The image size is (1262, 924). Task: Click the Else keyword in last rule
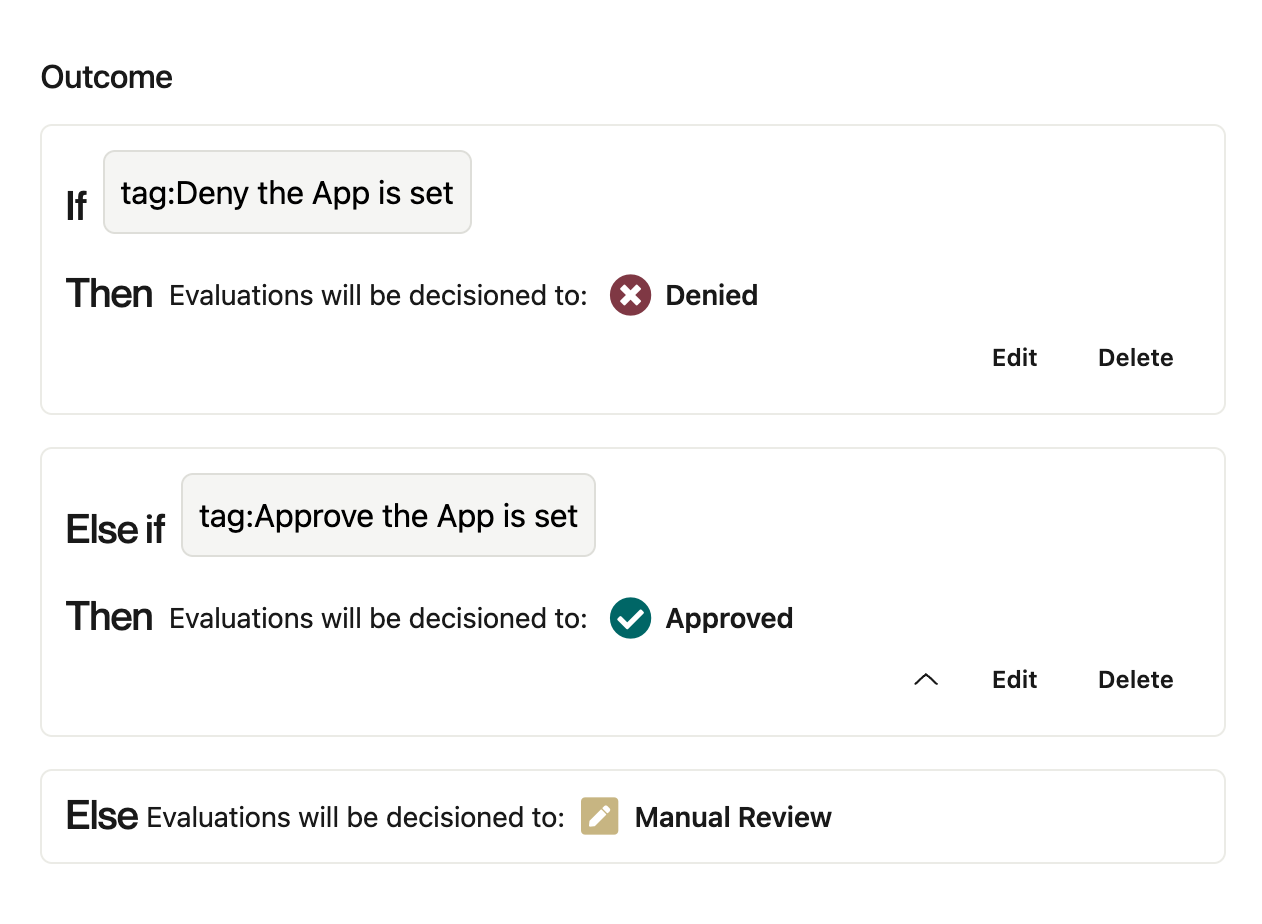[101, 816]
